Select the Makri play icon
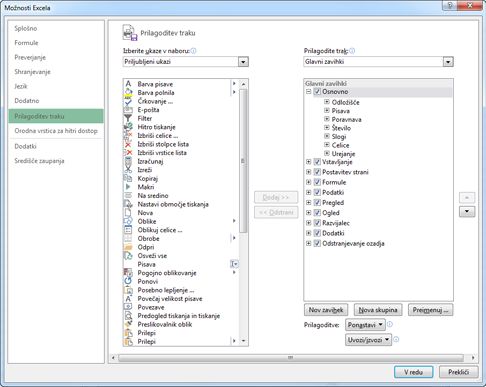 pyautogui.click(x=128, y=187)
